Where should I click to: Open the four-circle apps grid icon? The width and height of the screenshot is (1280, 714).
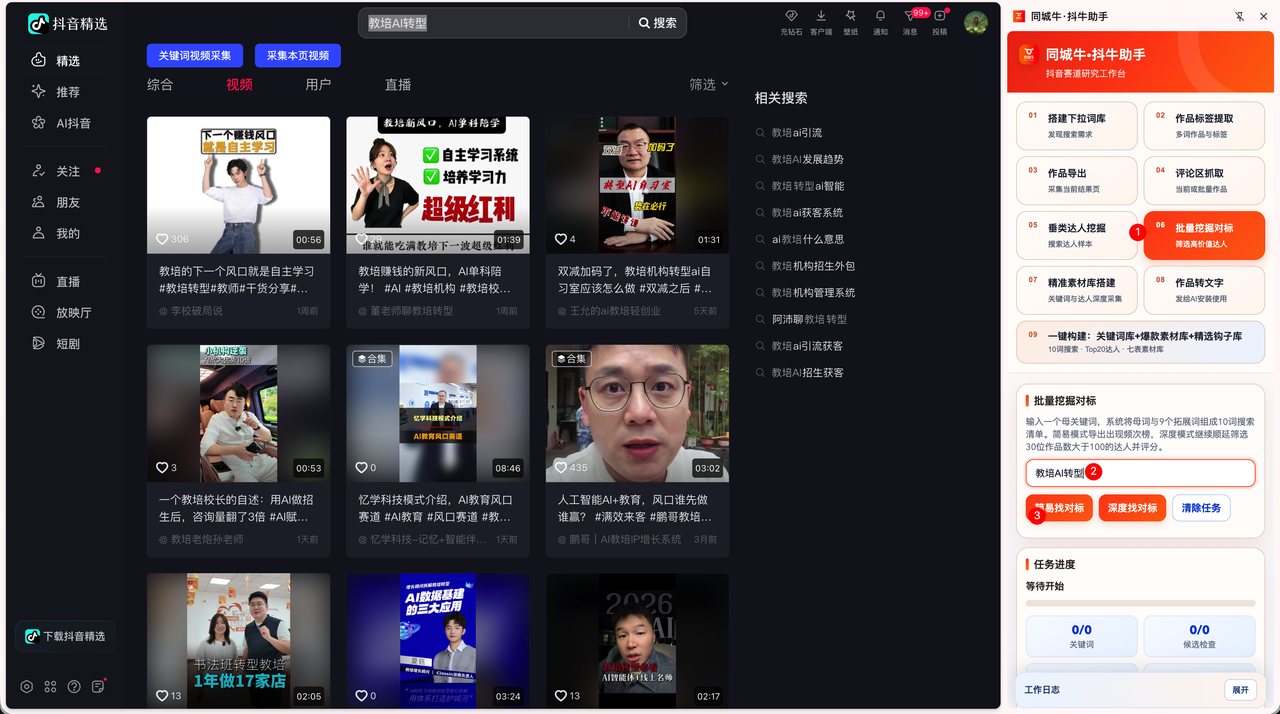(50, 687)
